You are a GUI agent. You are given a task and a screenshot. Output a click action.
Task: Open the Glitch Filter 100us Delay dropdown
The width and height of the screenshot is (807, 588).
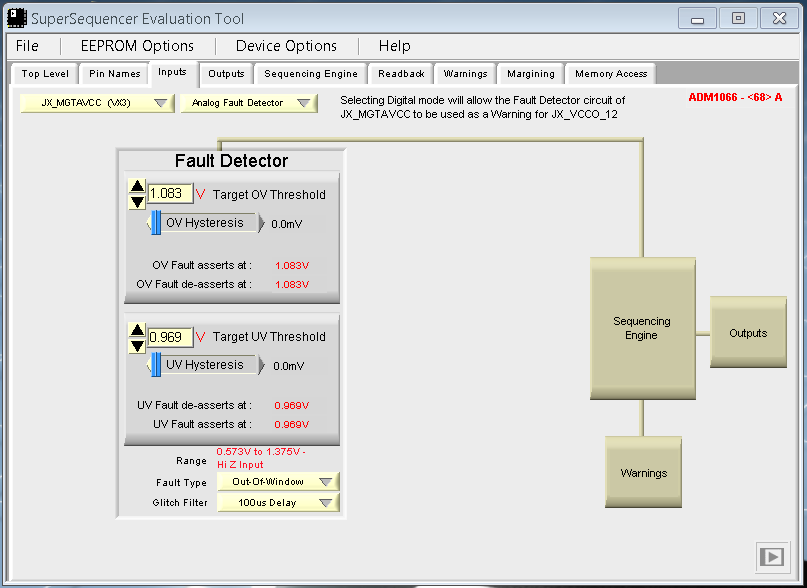tap(278, 503)
